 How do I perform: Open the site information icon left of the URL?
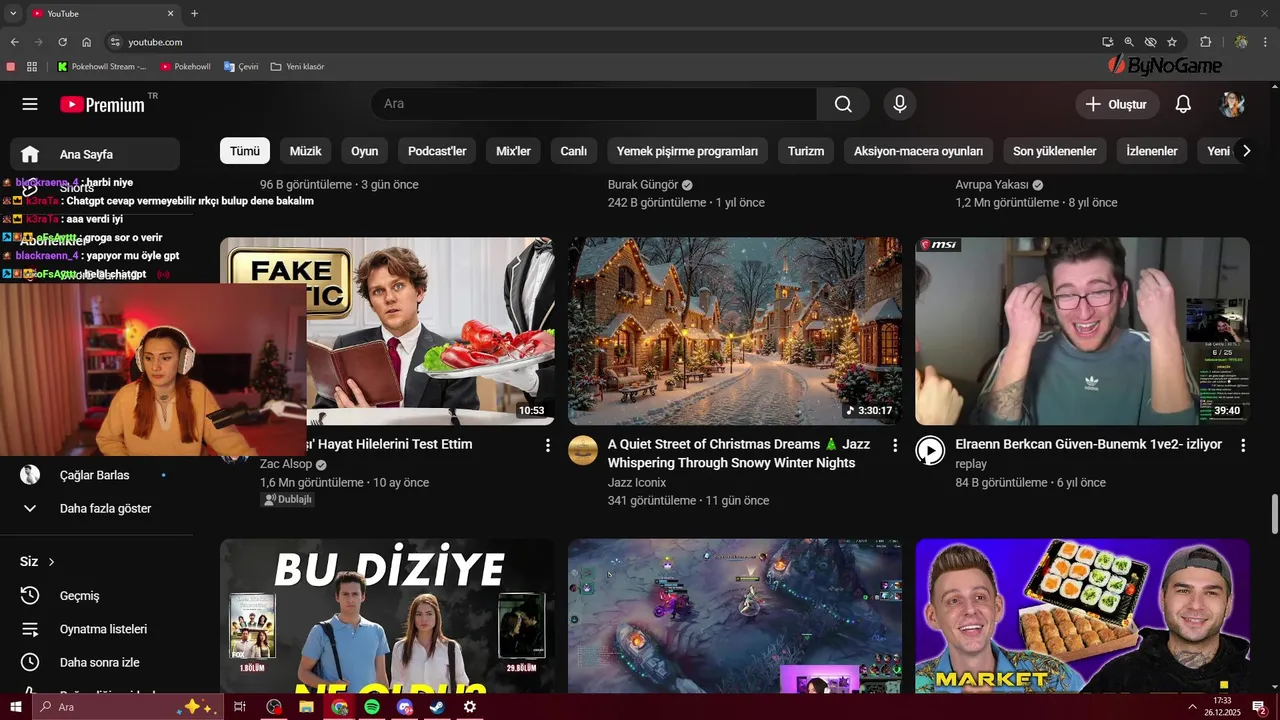click(x=115, y=42)
